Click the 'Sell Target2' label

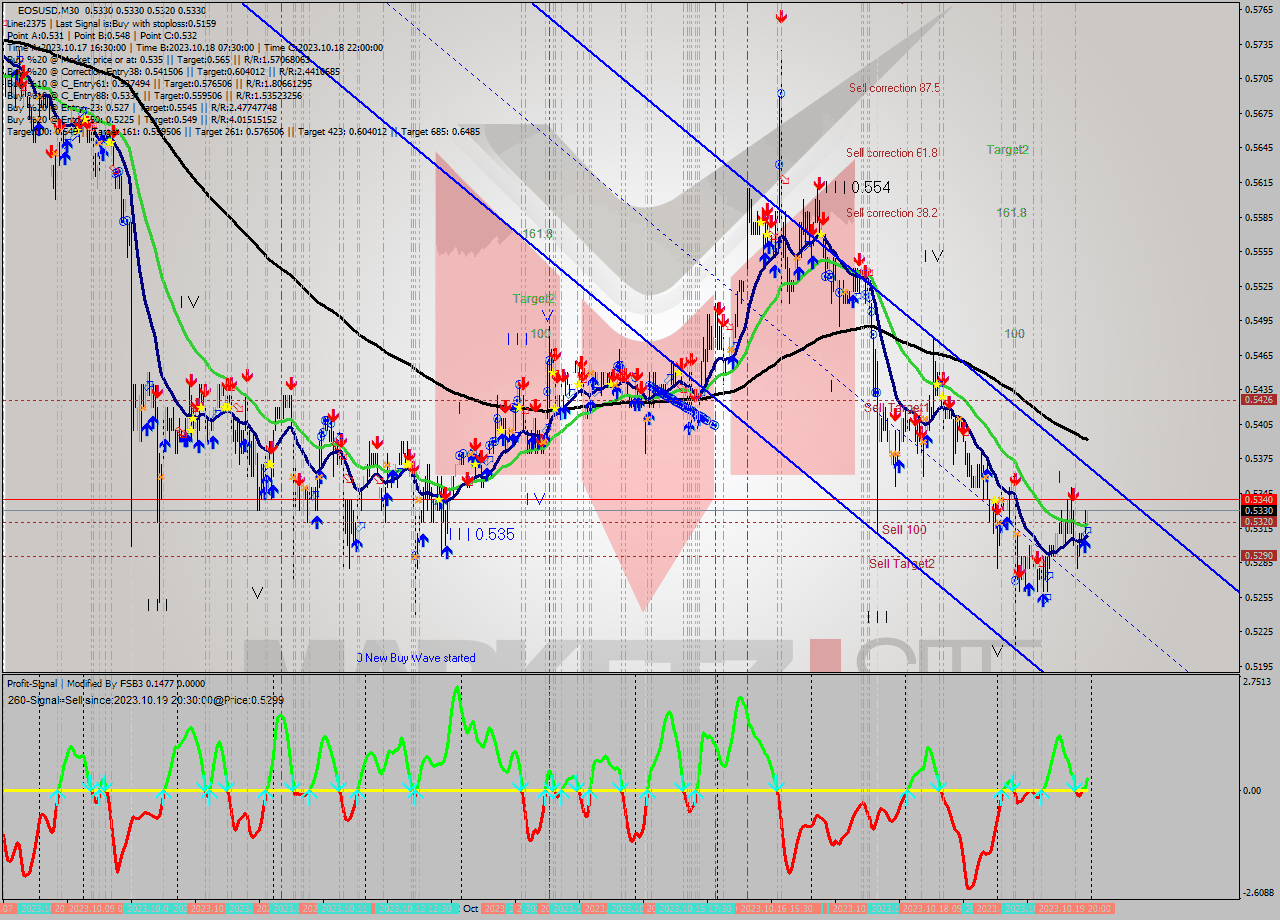[x=901, y=563]
